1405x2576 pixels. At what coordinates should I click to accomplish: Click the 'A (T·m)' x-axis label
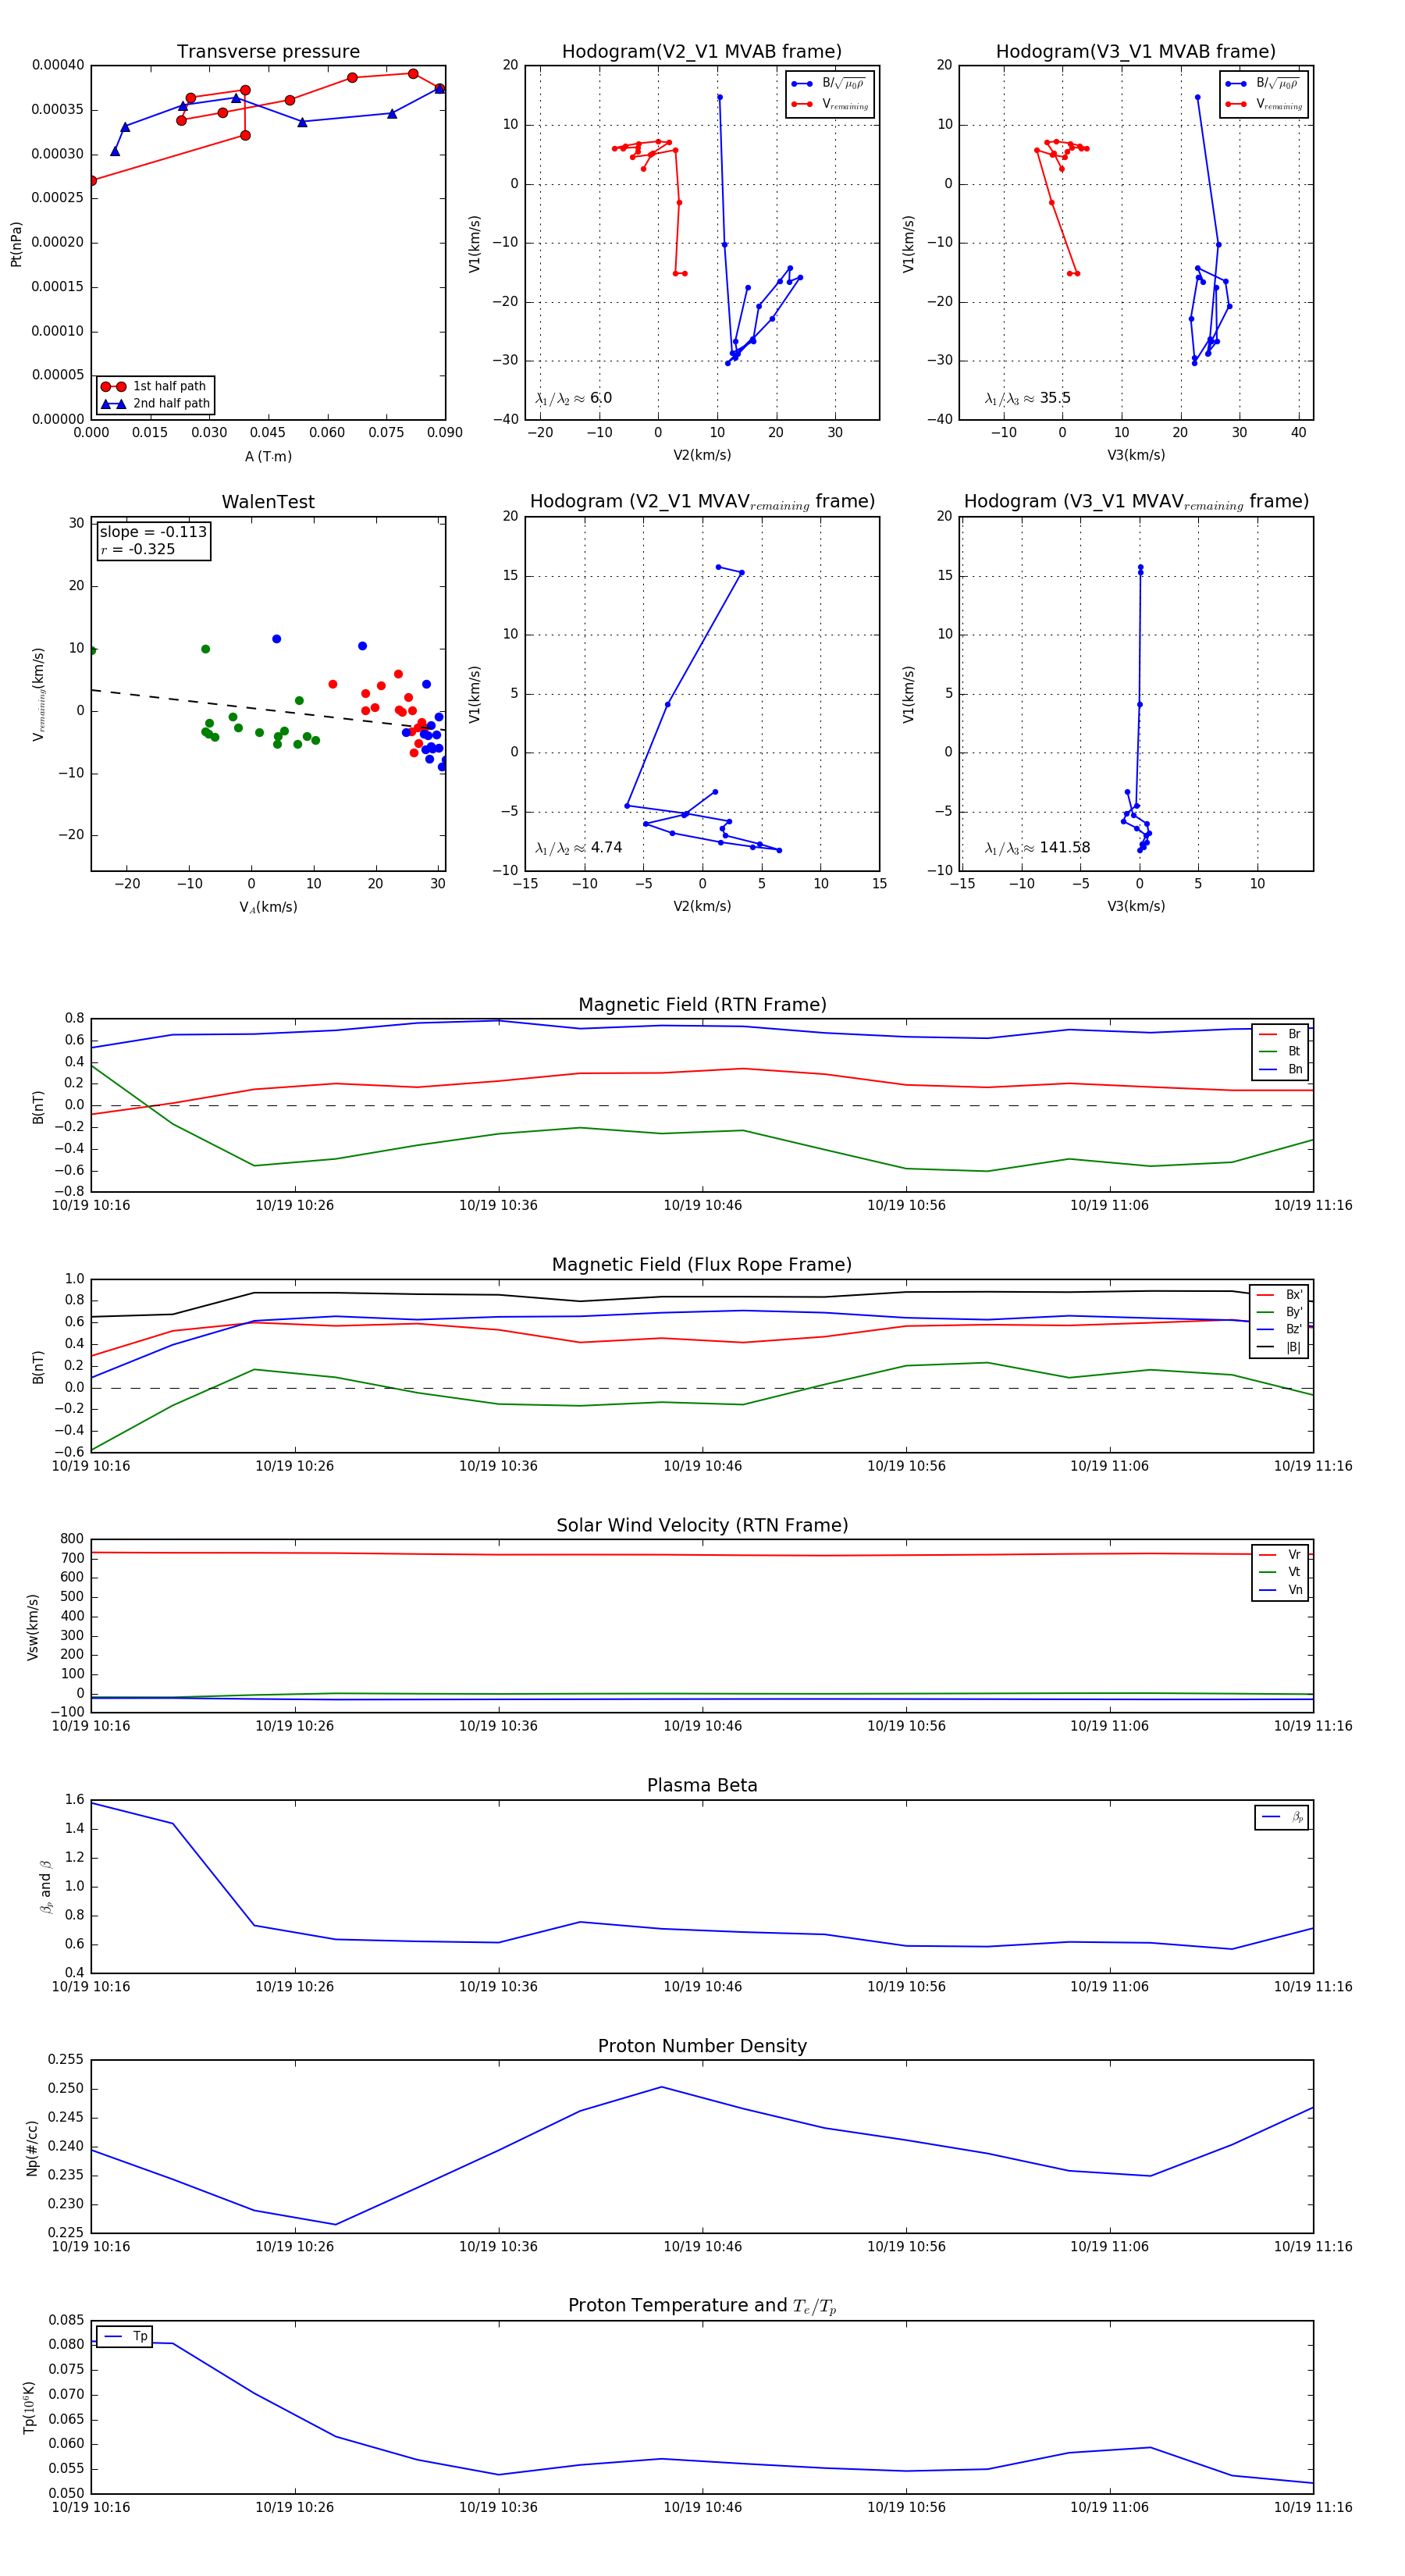pos(268,457)
